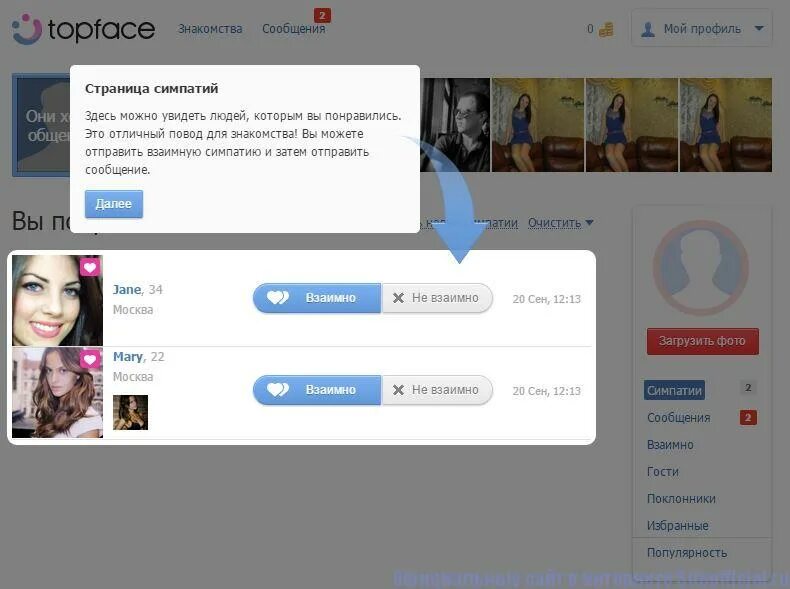The width and height of the screenshot is (790, 589).
Task: Open the black-and-white man photo in the strip
Action: [454, 125]
